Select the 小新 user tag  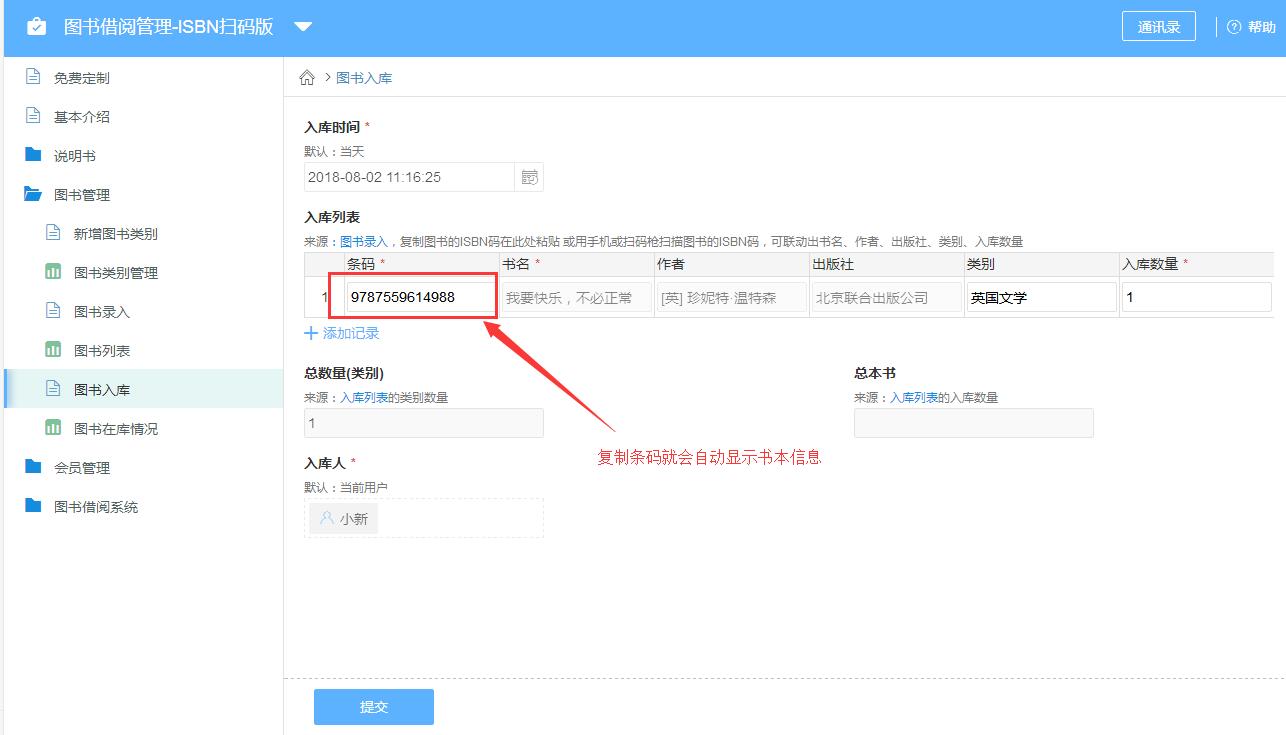344,519
